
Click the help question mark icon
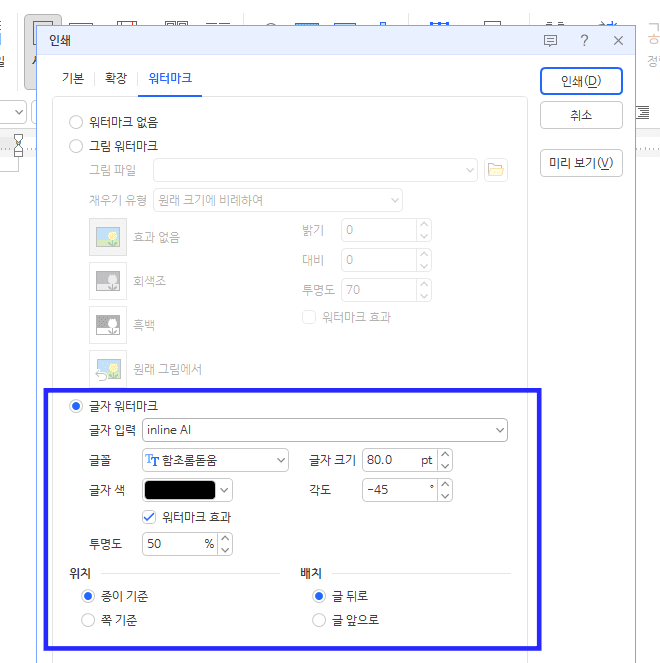pos(584,41)
